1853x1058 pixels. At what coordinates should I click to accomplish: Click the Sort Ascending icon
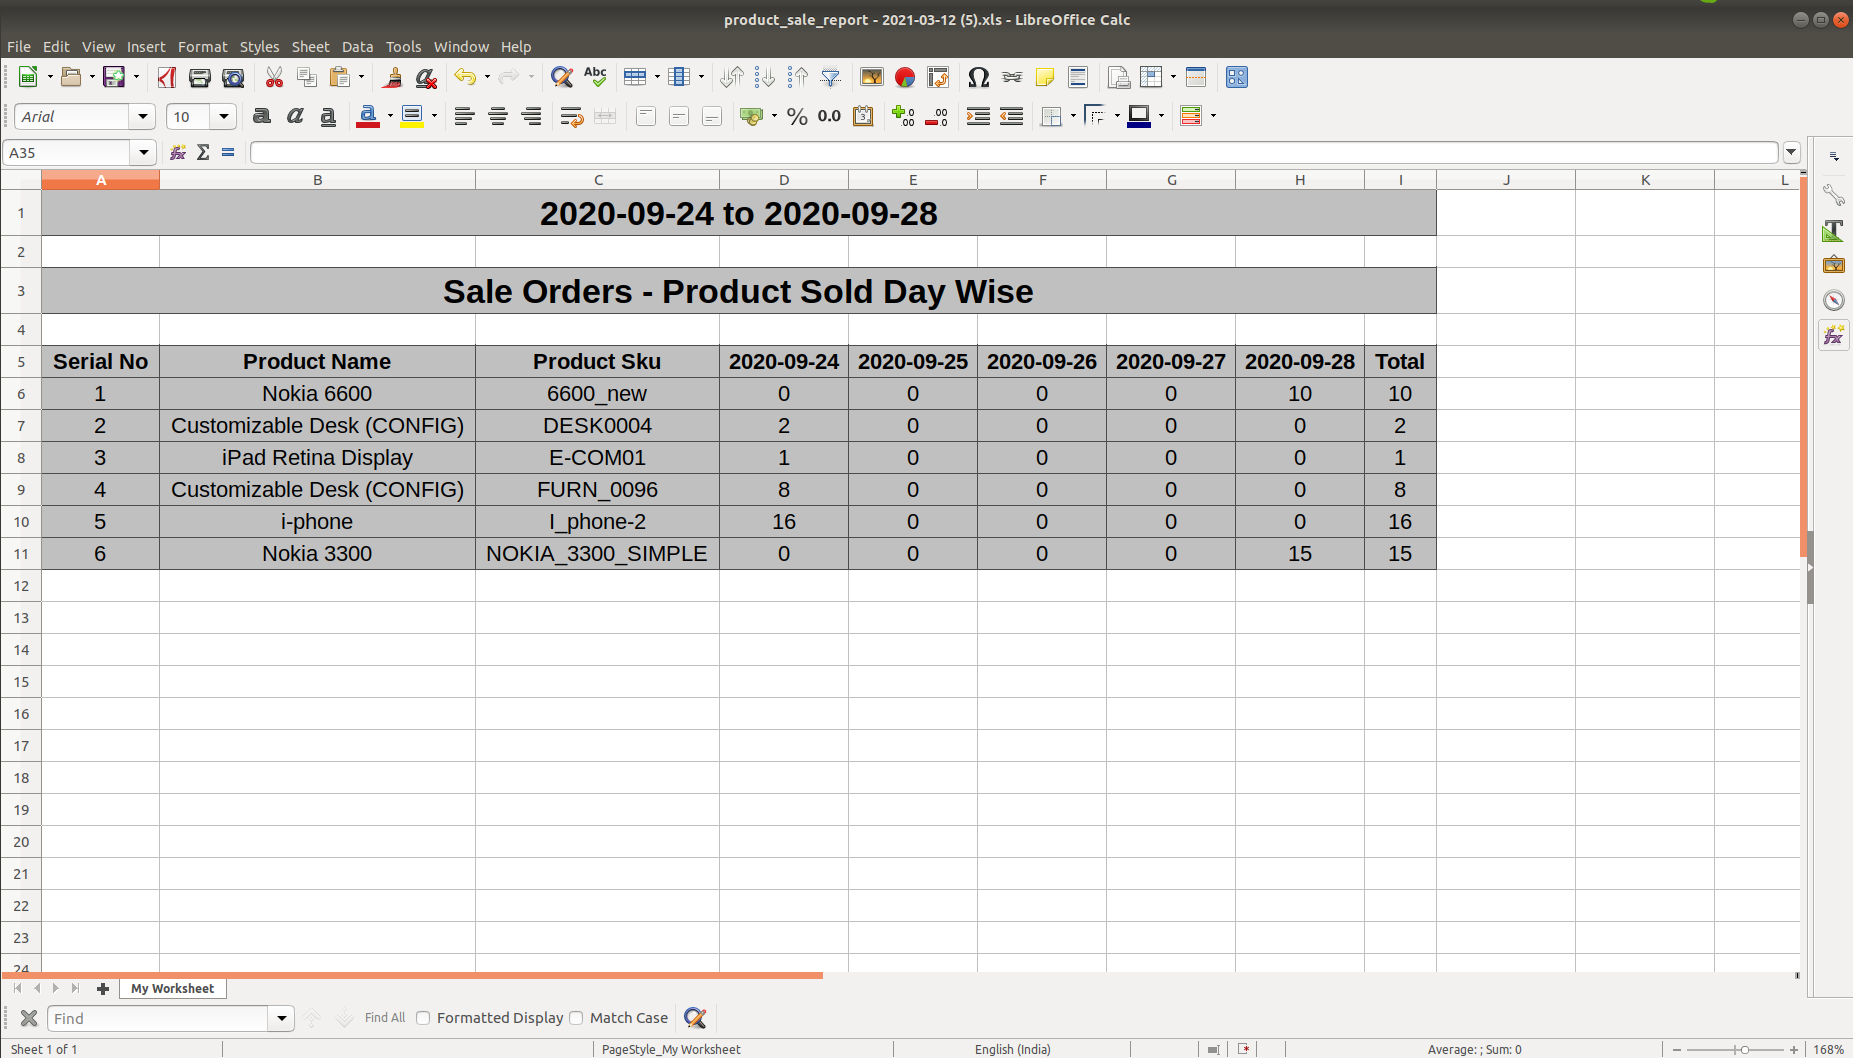coord(765,77)
